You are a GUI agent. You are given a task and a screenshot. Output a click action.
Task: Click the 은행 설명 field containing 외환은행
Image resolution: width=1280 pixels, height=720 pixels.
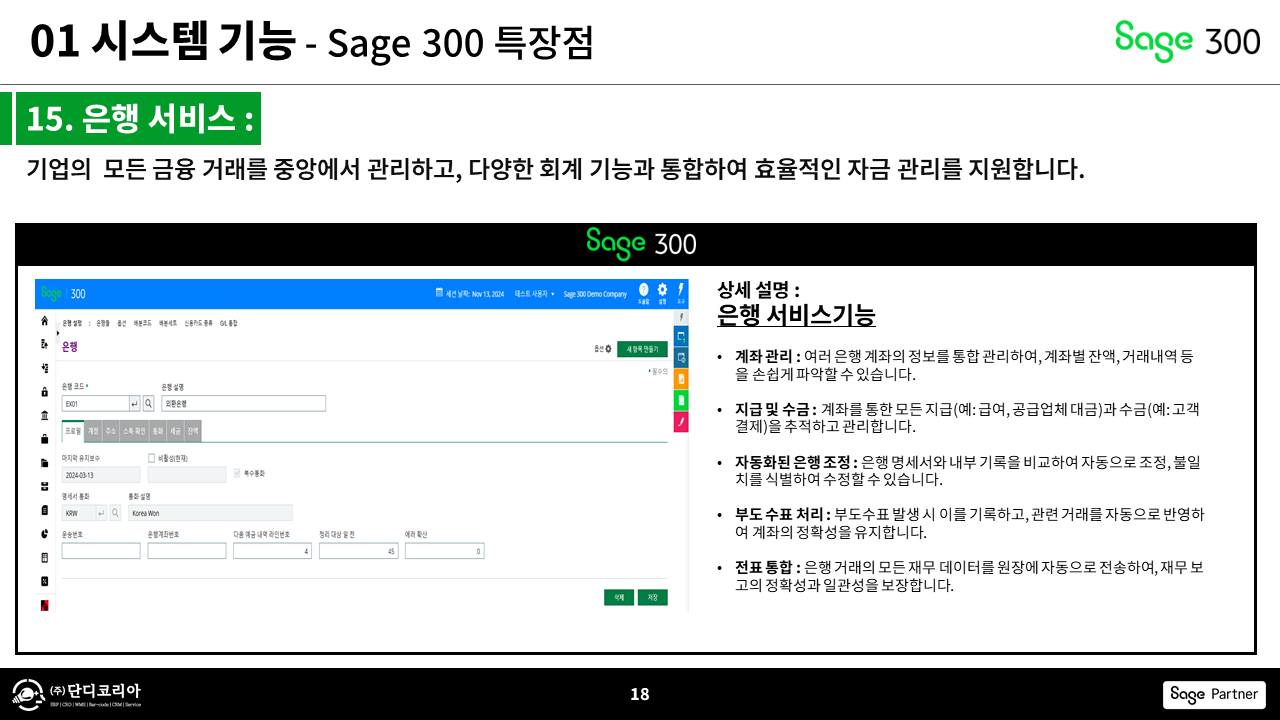point(244,403)
